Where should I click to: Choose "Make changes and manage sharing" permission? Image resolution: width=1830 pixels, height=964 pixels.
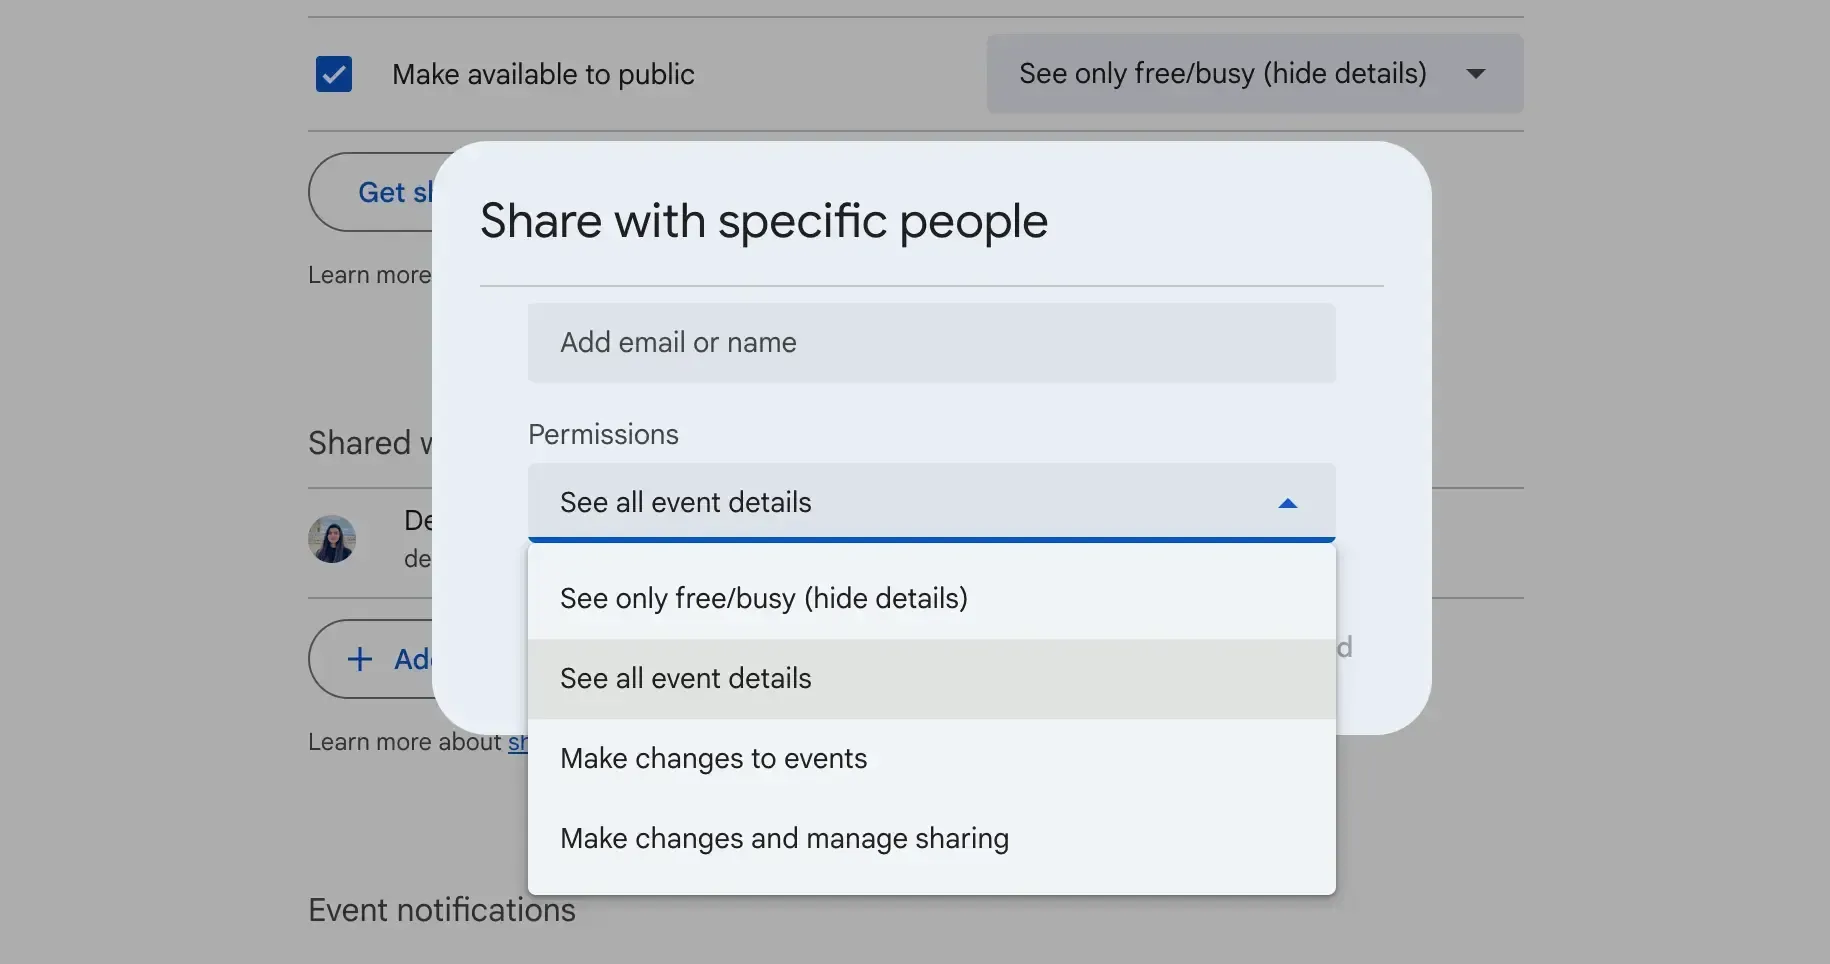pos(785,839)
